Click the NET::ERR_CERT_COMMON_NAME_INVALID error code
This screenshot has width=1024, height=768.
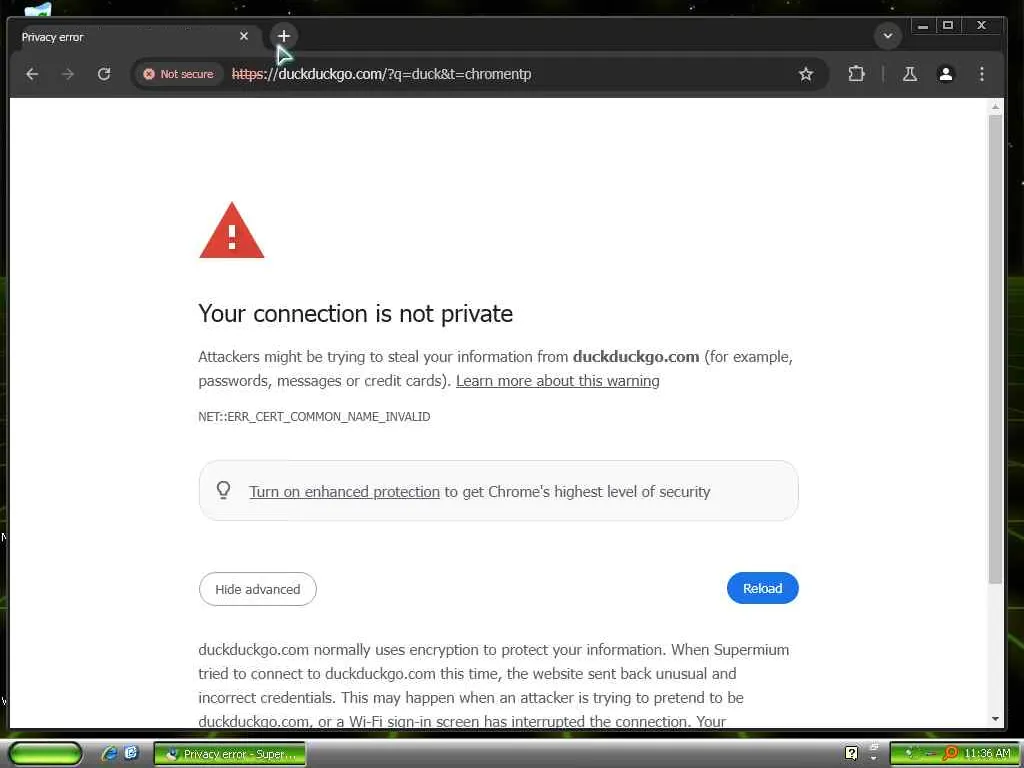(314, 417)
